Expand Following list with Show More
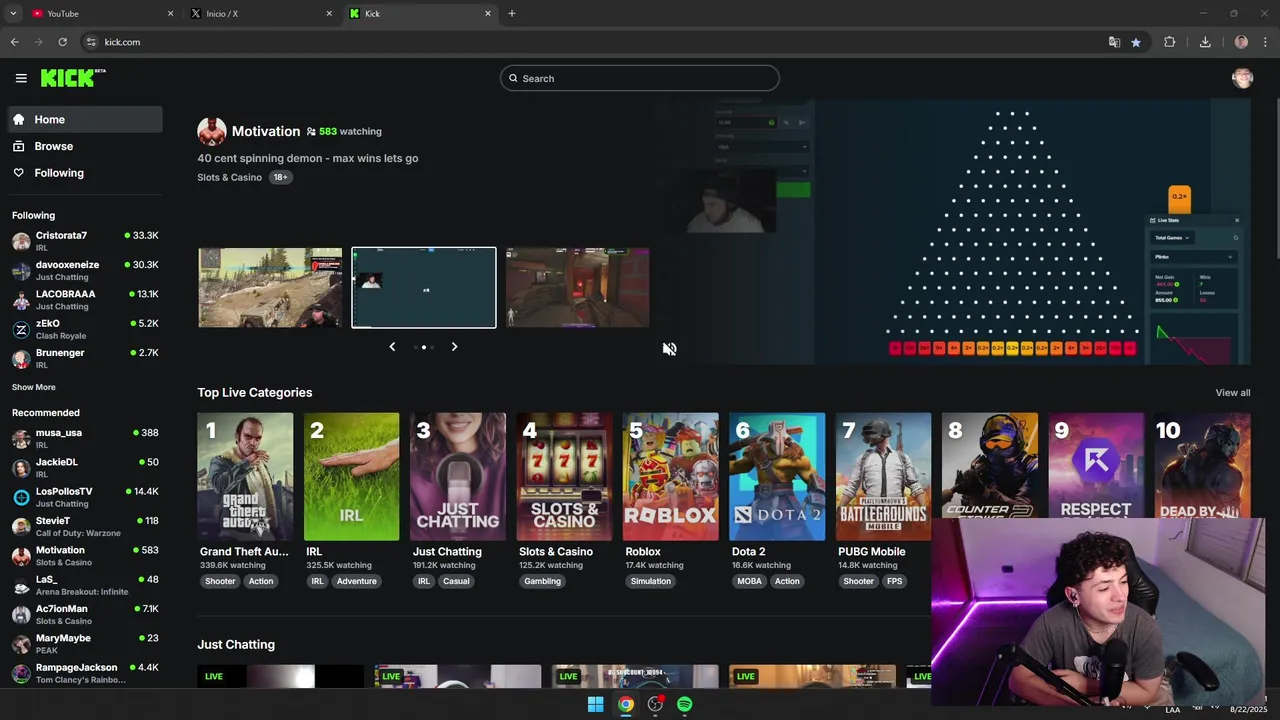Image resolution: width=1280 pixels, height=720 pixels. 34,387
